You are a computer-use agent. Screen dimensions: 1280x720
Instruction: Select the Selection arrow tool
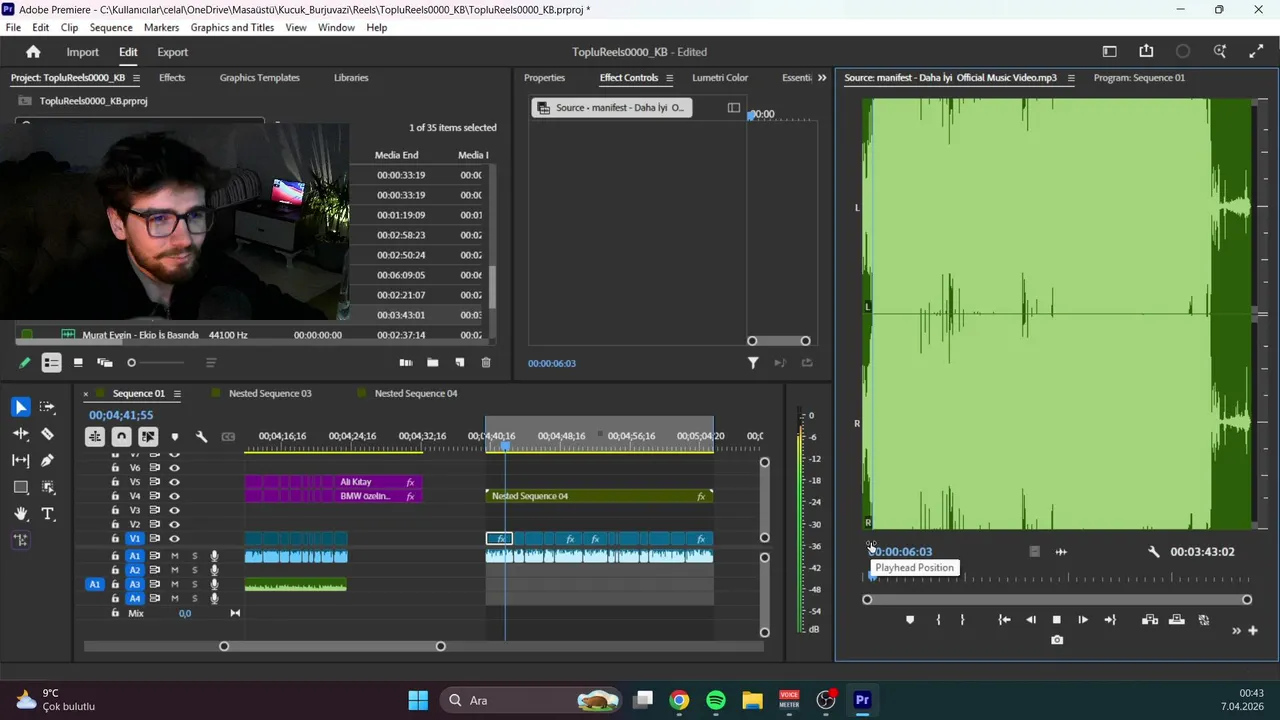click(x=20, y=407)
